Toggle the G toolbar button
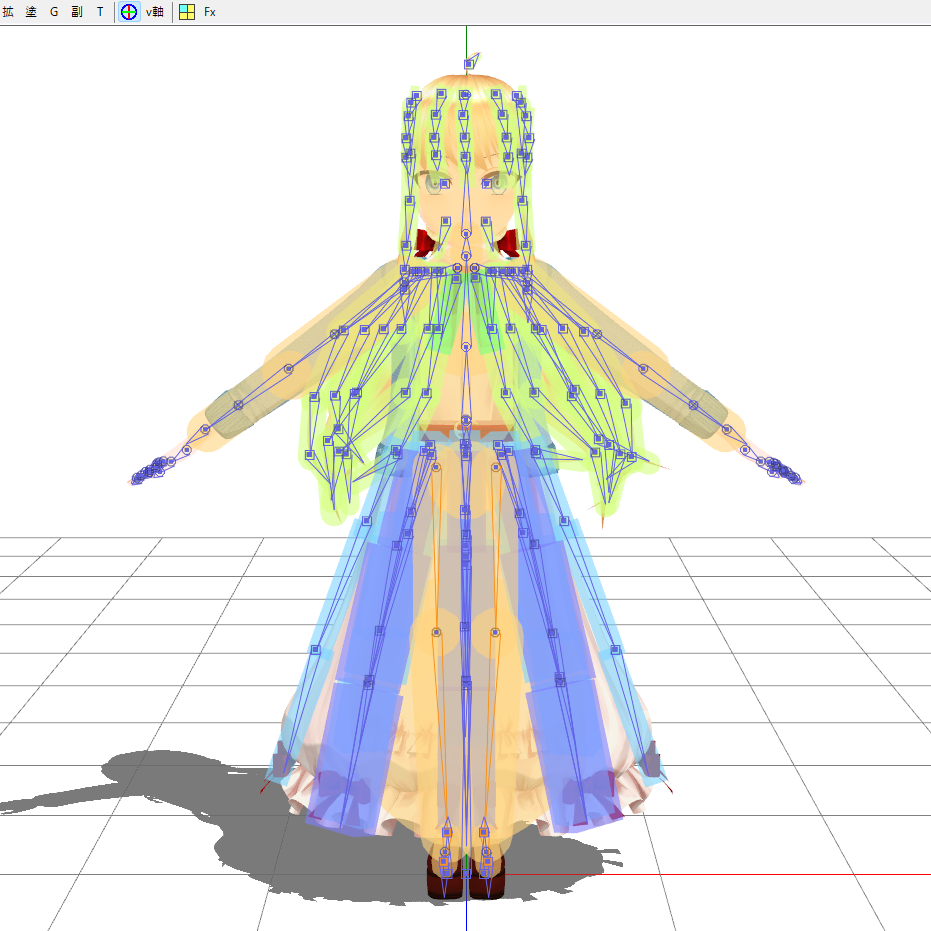This screenshot has height=931, width=931. click(x=54, y=12)
